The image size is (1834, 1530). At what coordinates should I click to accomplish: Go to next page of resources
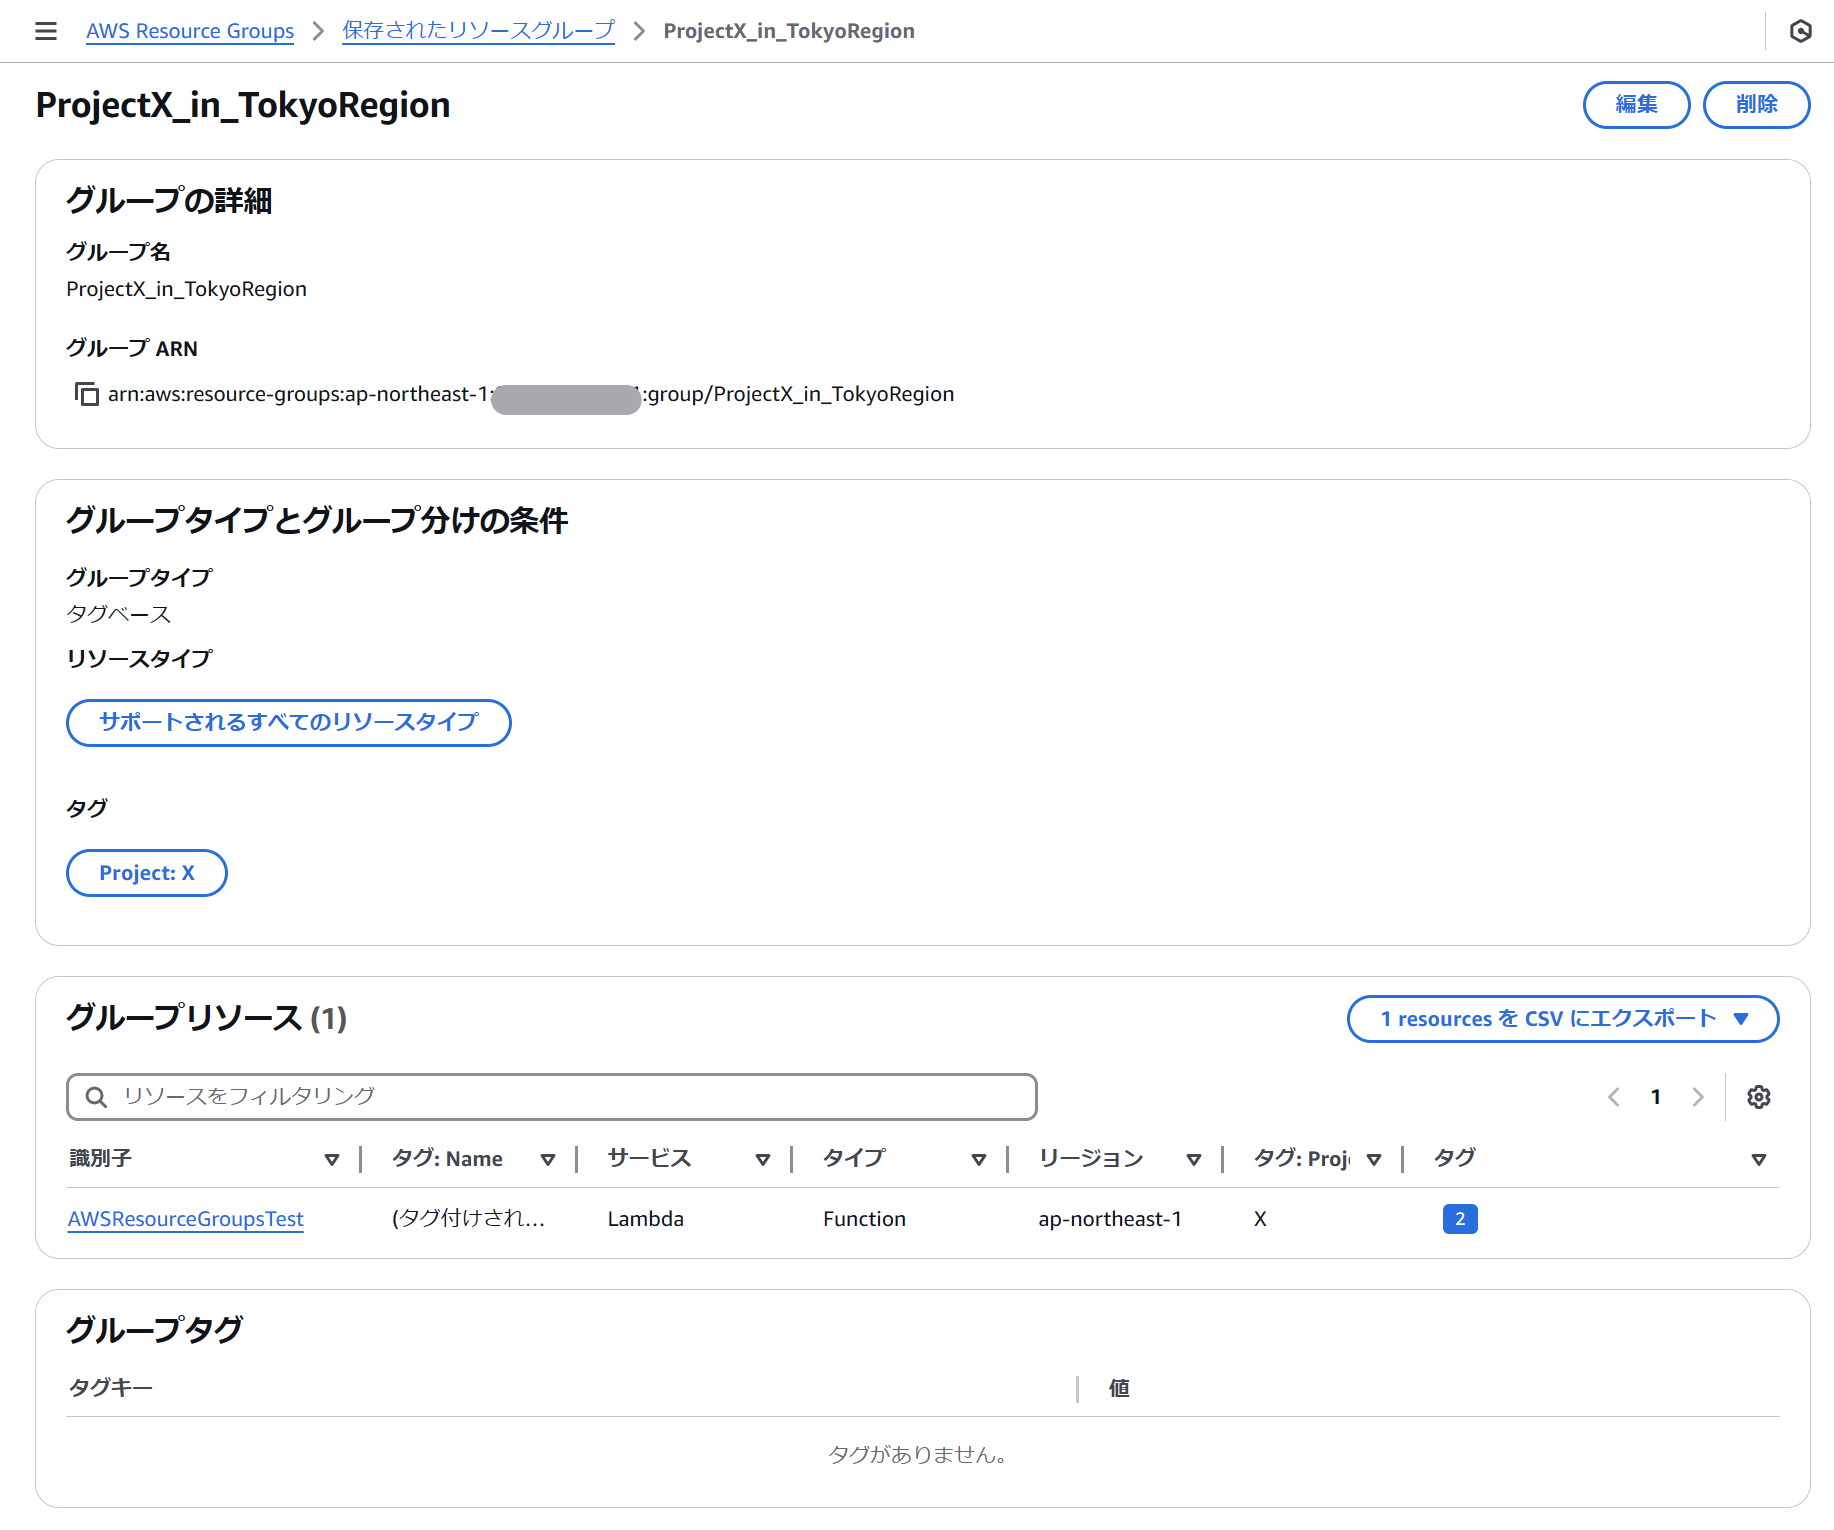1698,1097
